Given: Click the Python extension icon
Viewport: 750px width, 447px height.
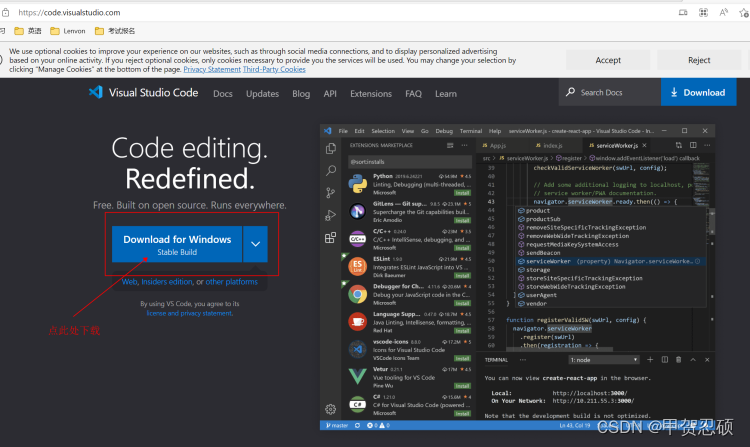Looking at the screenshot, I should coord(357,184).
